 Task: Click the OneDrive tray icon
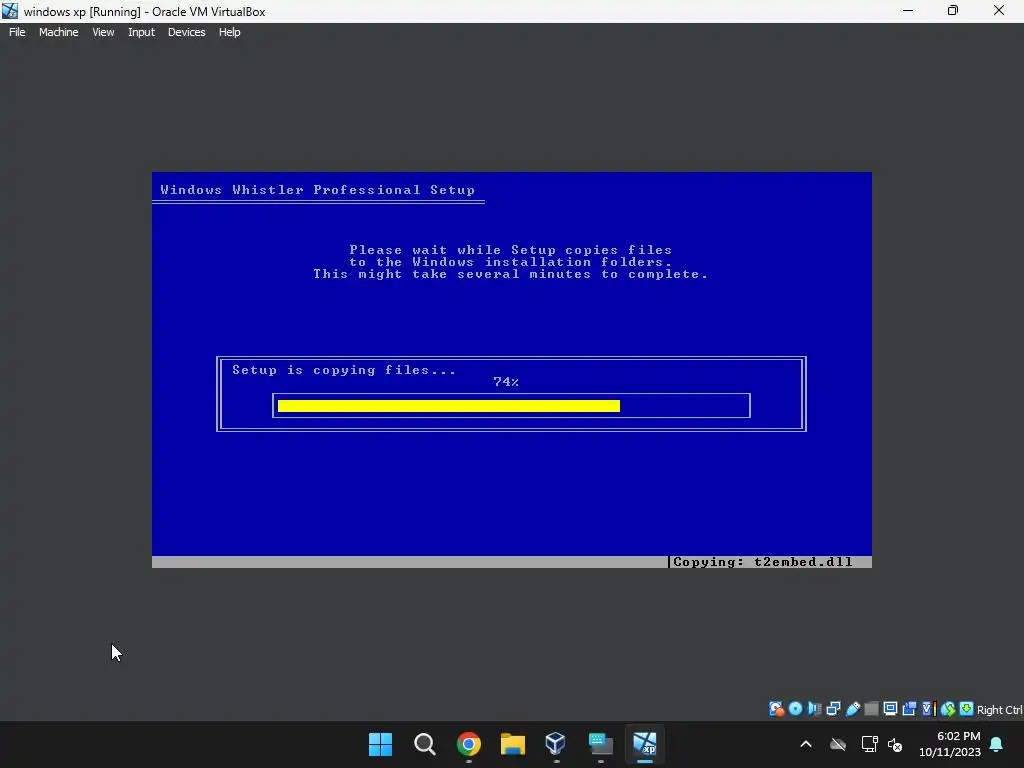point(838,744)
